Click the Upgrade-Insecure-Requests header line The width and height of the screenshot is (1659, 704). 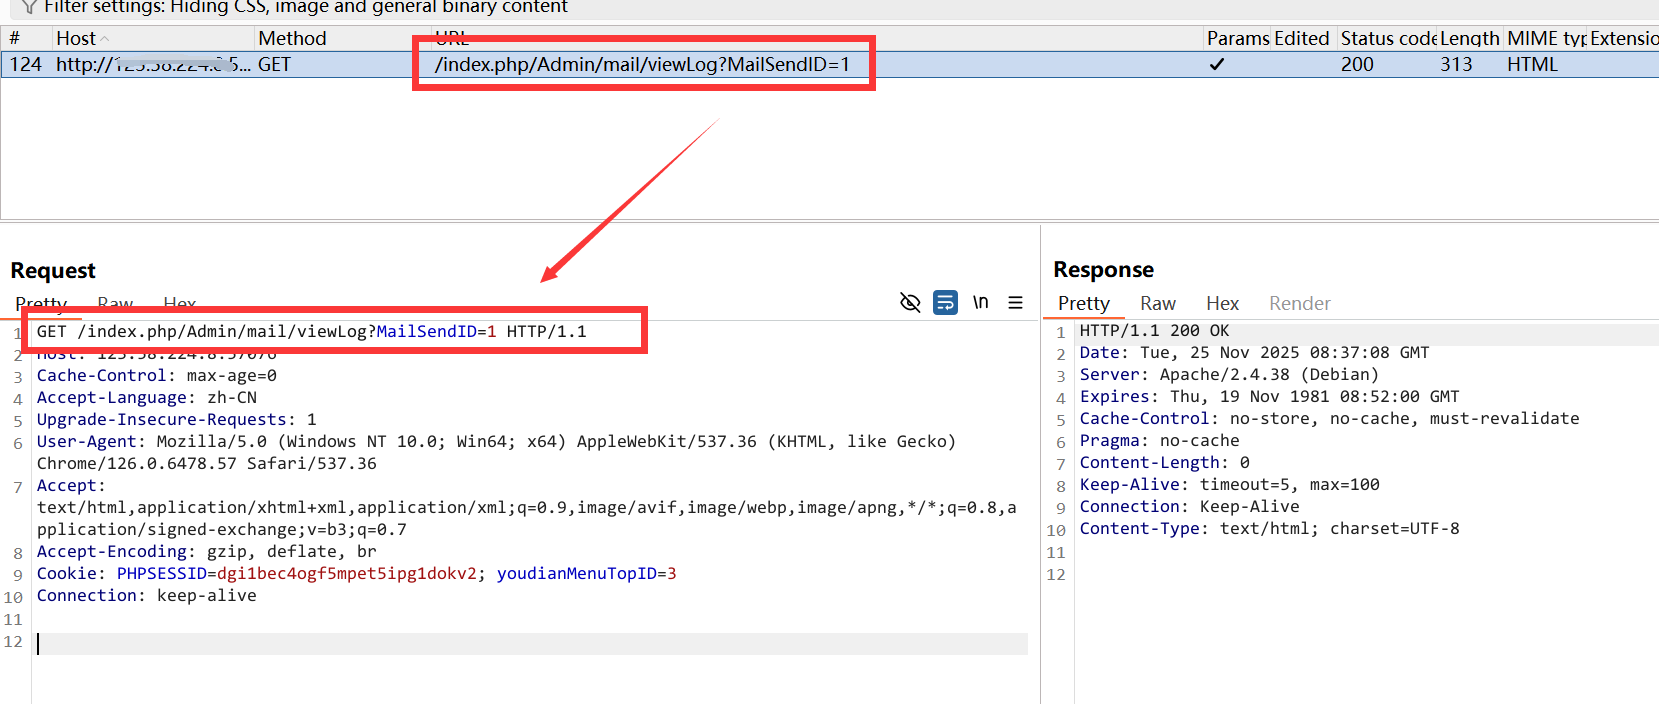point(177,419)
